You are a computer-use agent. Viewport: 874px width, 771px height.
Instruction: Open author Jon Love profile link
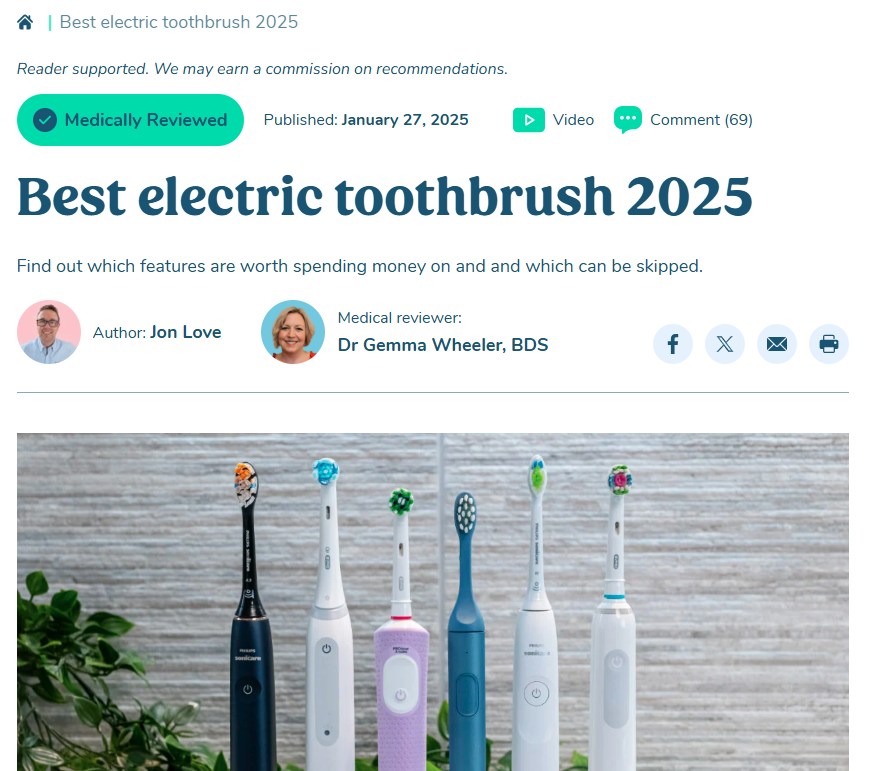186,332
